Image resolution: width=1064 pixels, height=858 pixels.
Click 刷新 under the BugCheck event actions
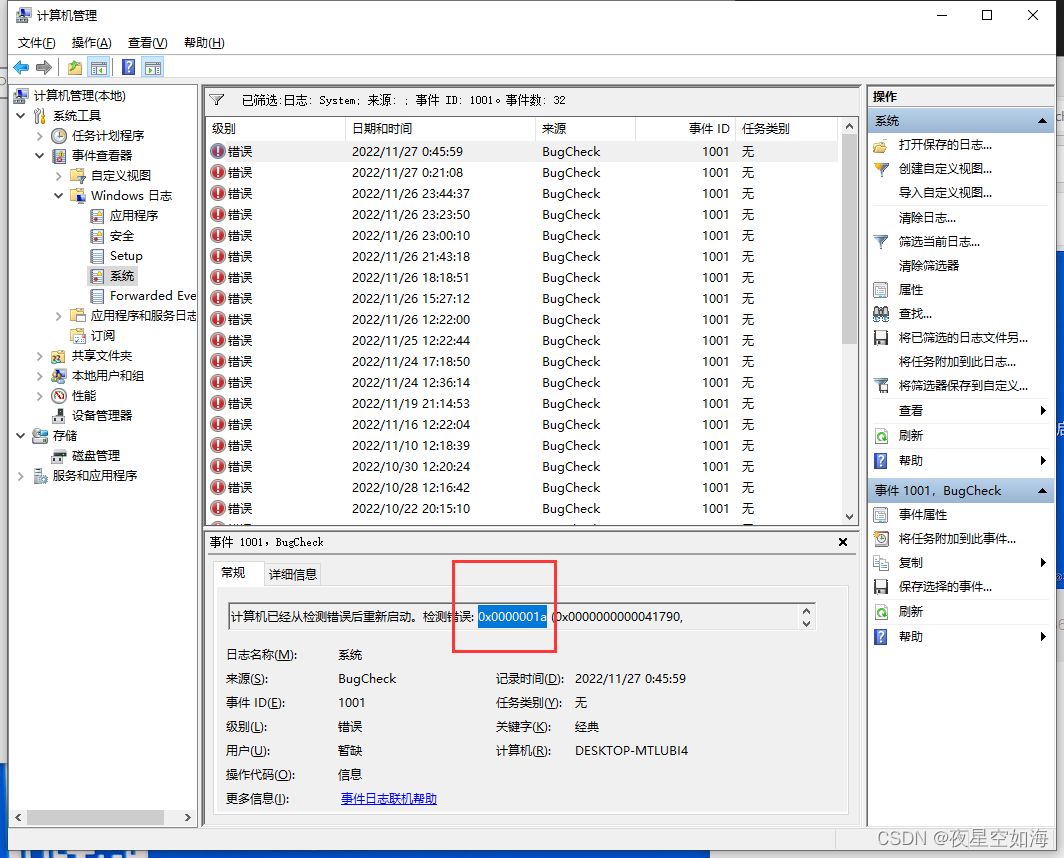911,612
